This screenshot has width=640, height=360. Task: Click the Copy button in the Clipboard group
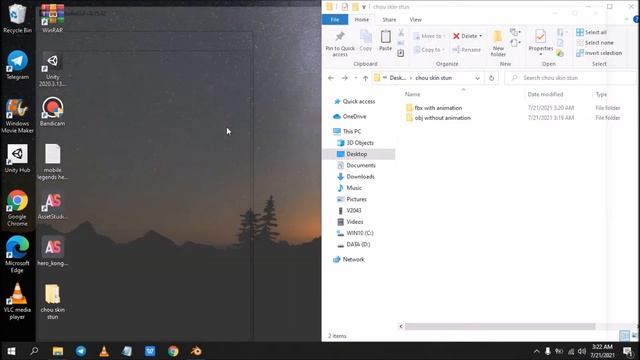pyautogui.click(x=366, y=41)
